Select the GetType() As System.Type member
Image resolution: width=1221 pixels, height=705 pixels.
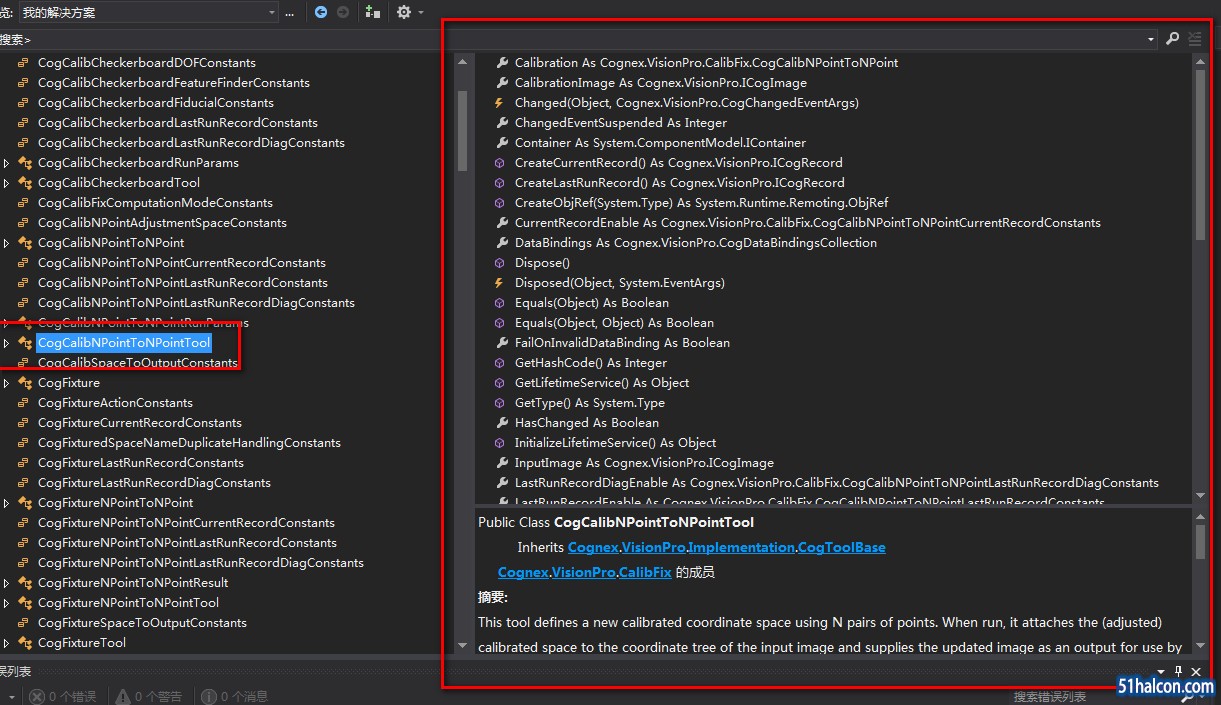pos(589,403)
